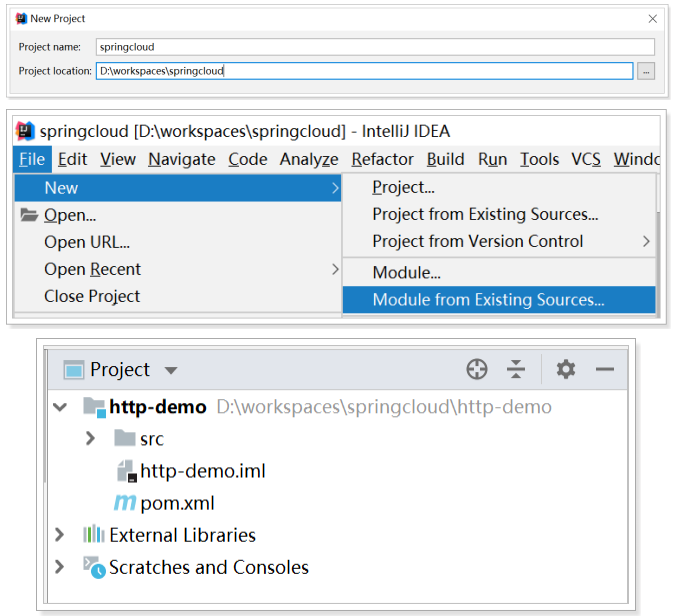The height and width of the screenshot is (616, 678).
Task: Open the Navigate menu
Action: [x=182, y=160]
